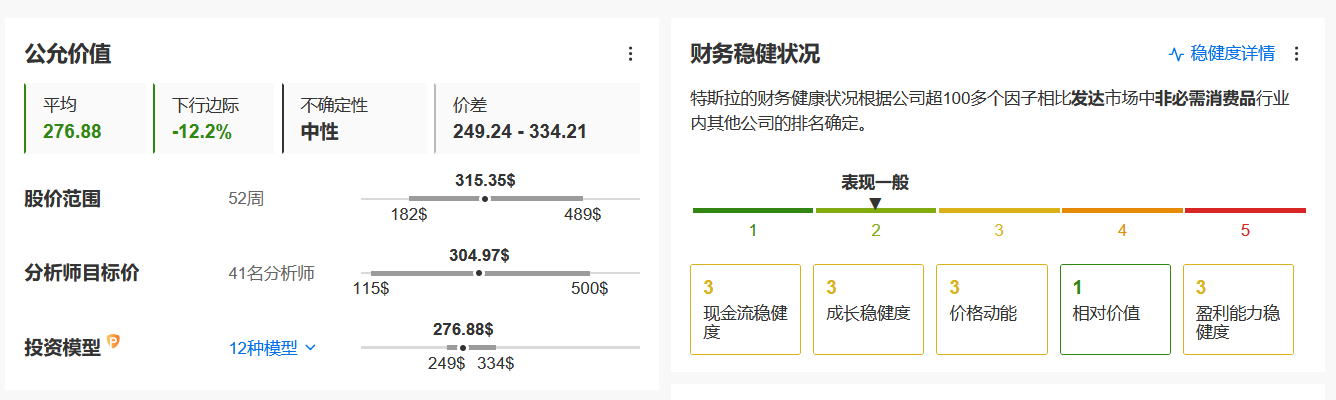
Task: Click the 52周 period label
Action: tap(246, 199)
